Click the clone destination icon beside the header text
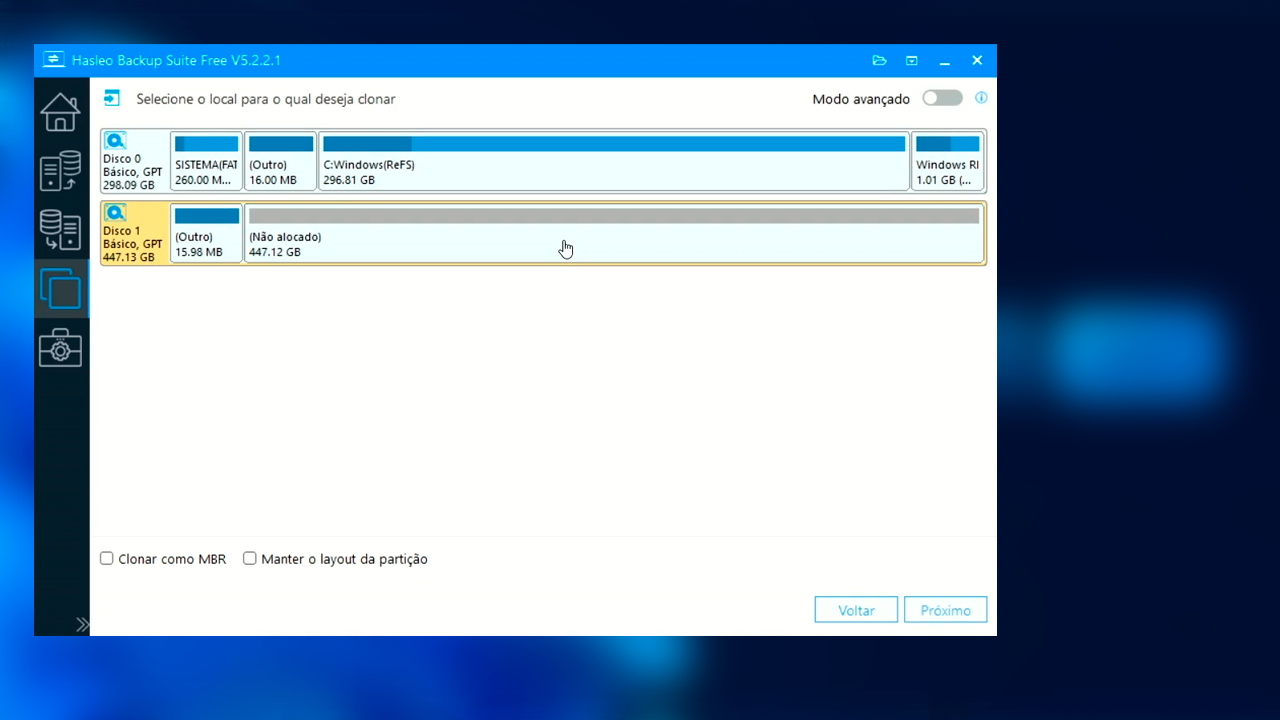The height and width of the screenshot is (720, 1280). (112, 98)
